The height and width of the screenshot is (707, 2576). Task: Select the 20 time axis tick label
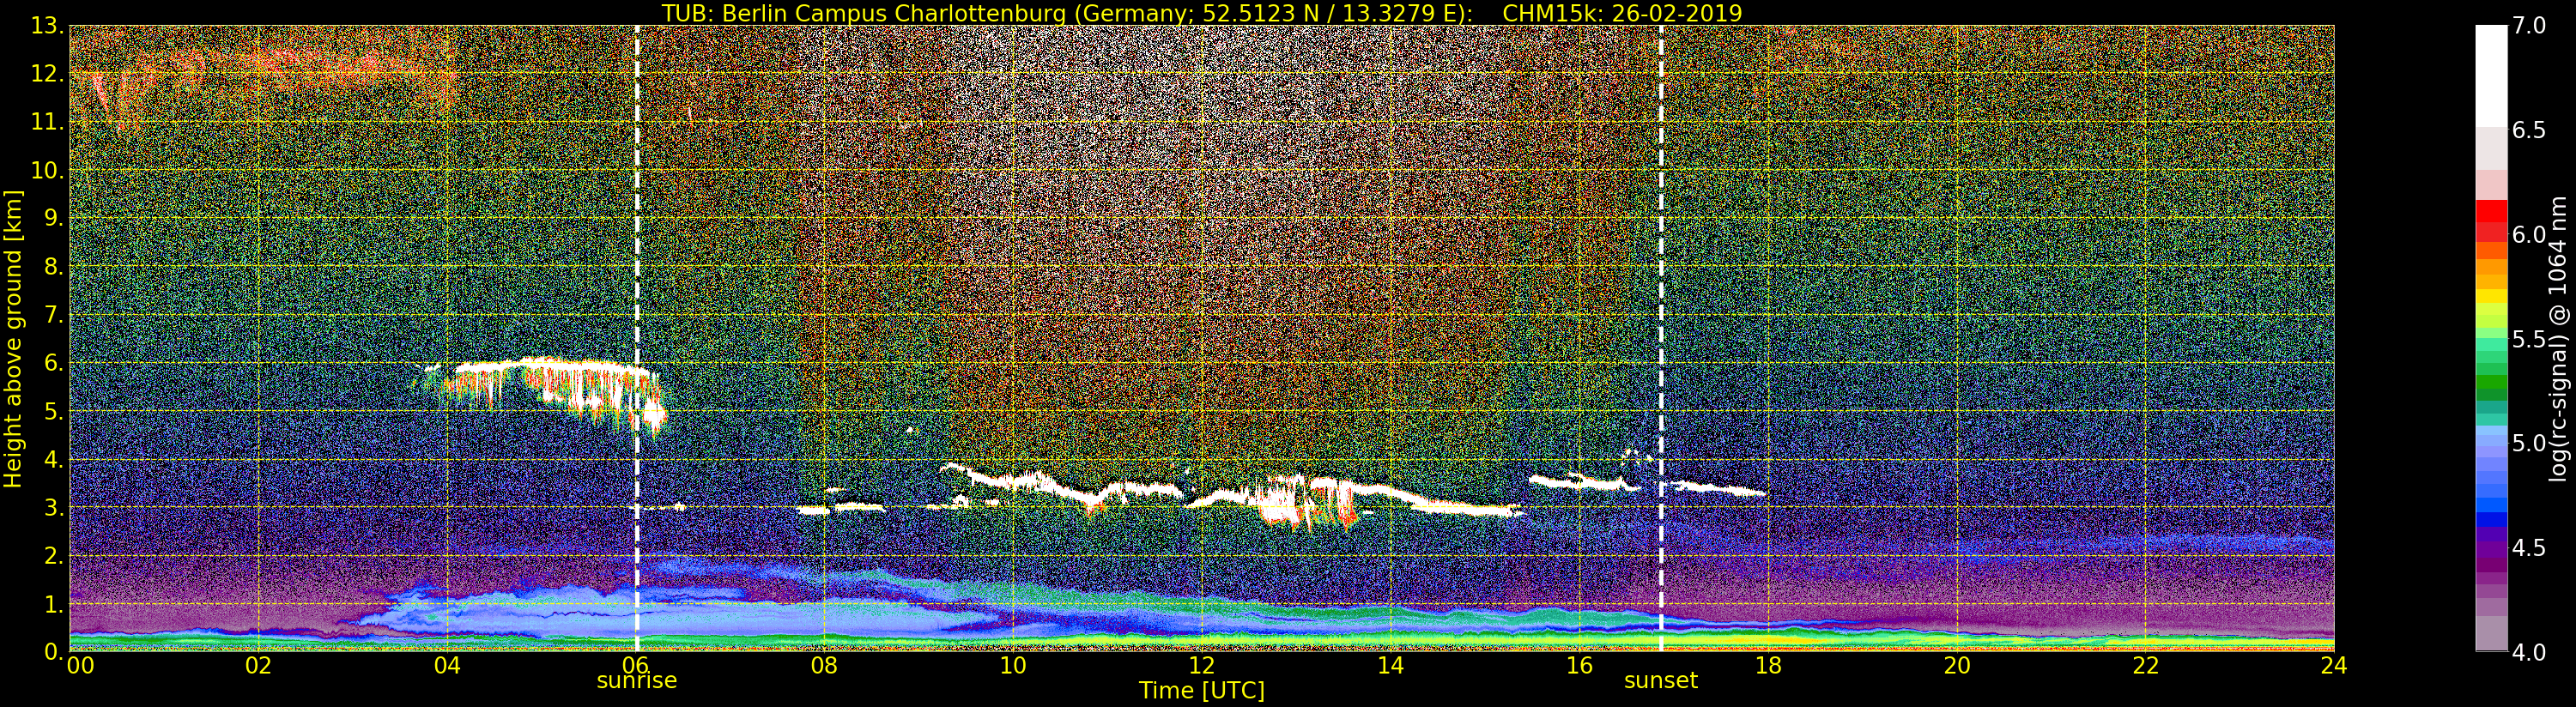pyautogui.click(x=1957, y=666)
